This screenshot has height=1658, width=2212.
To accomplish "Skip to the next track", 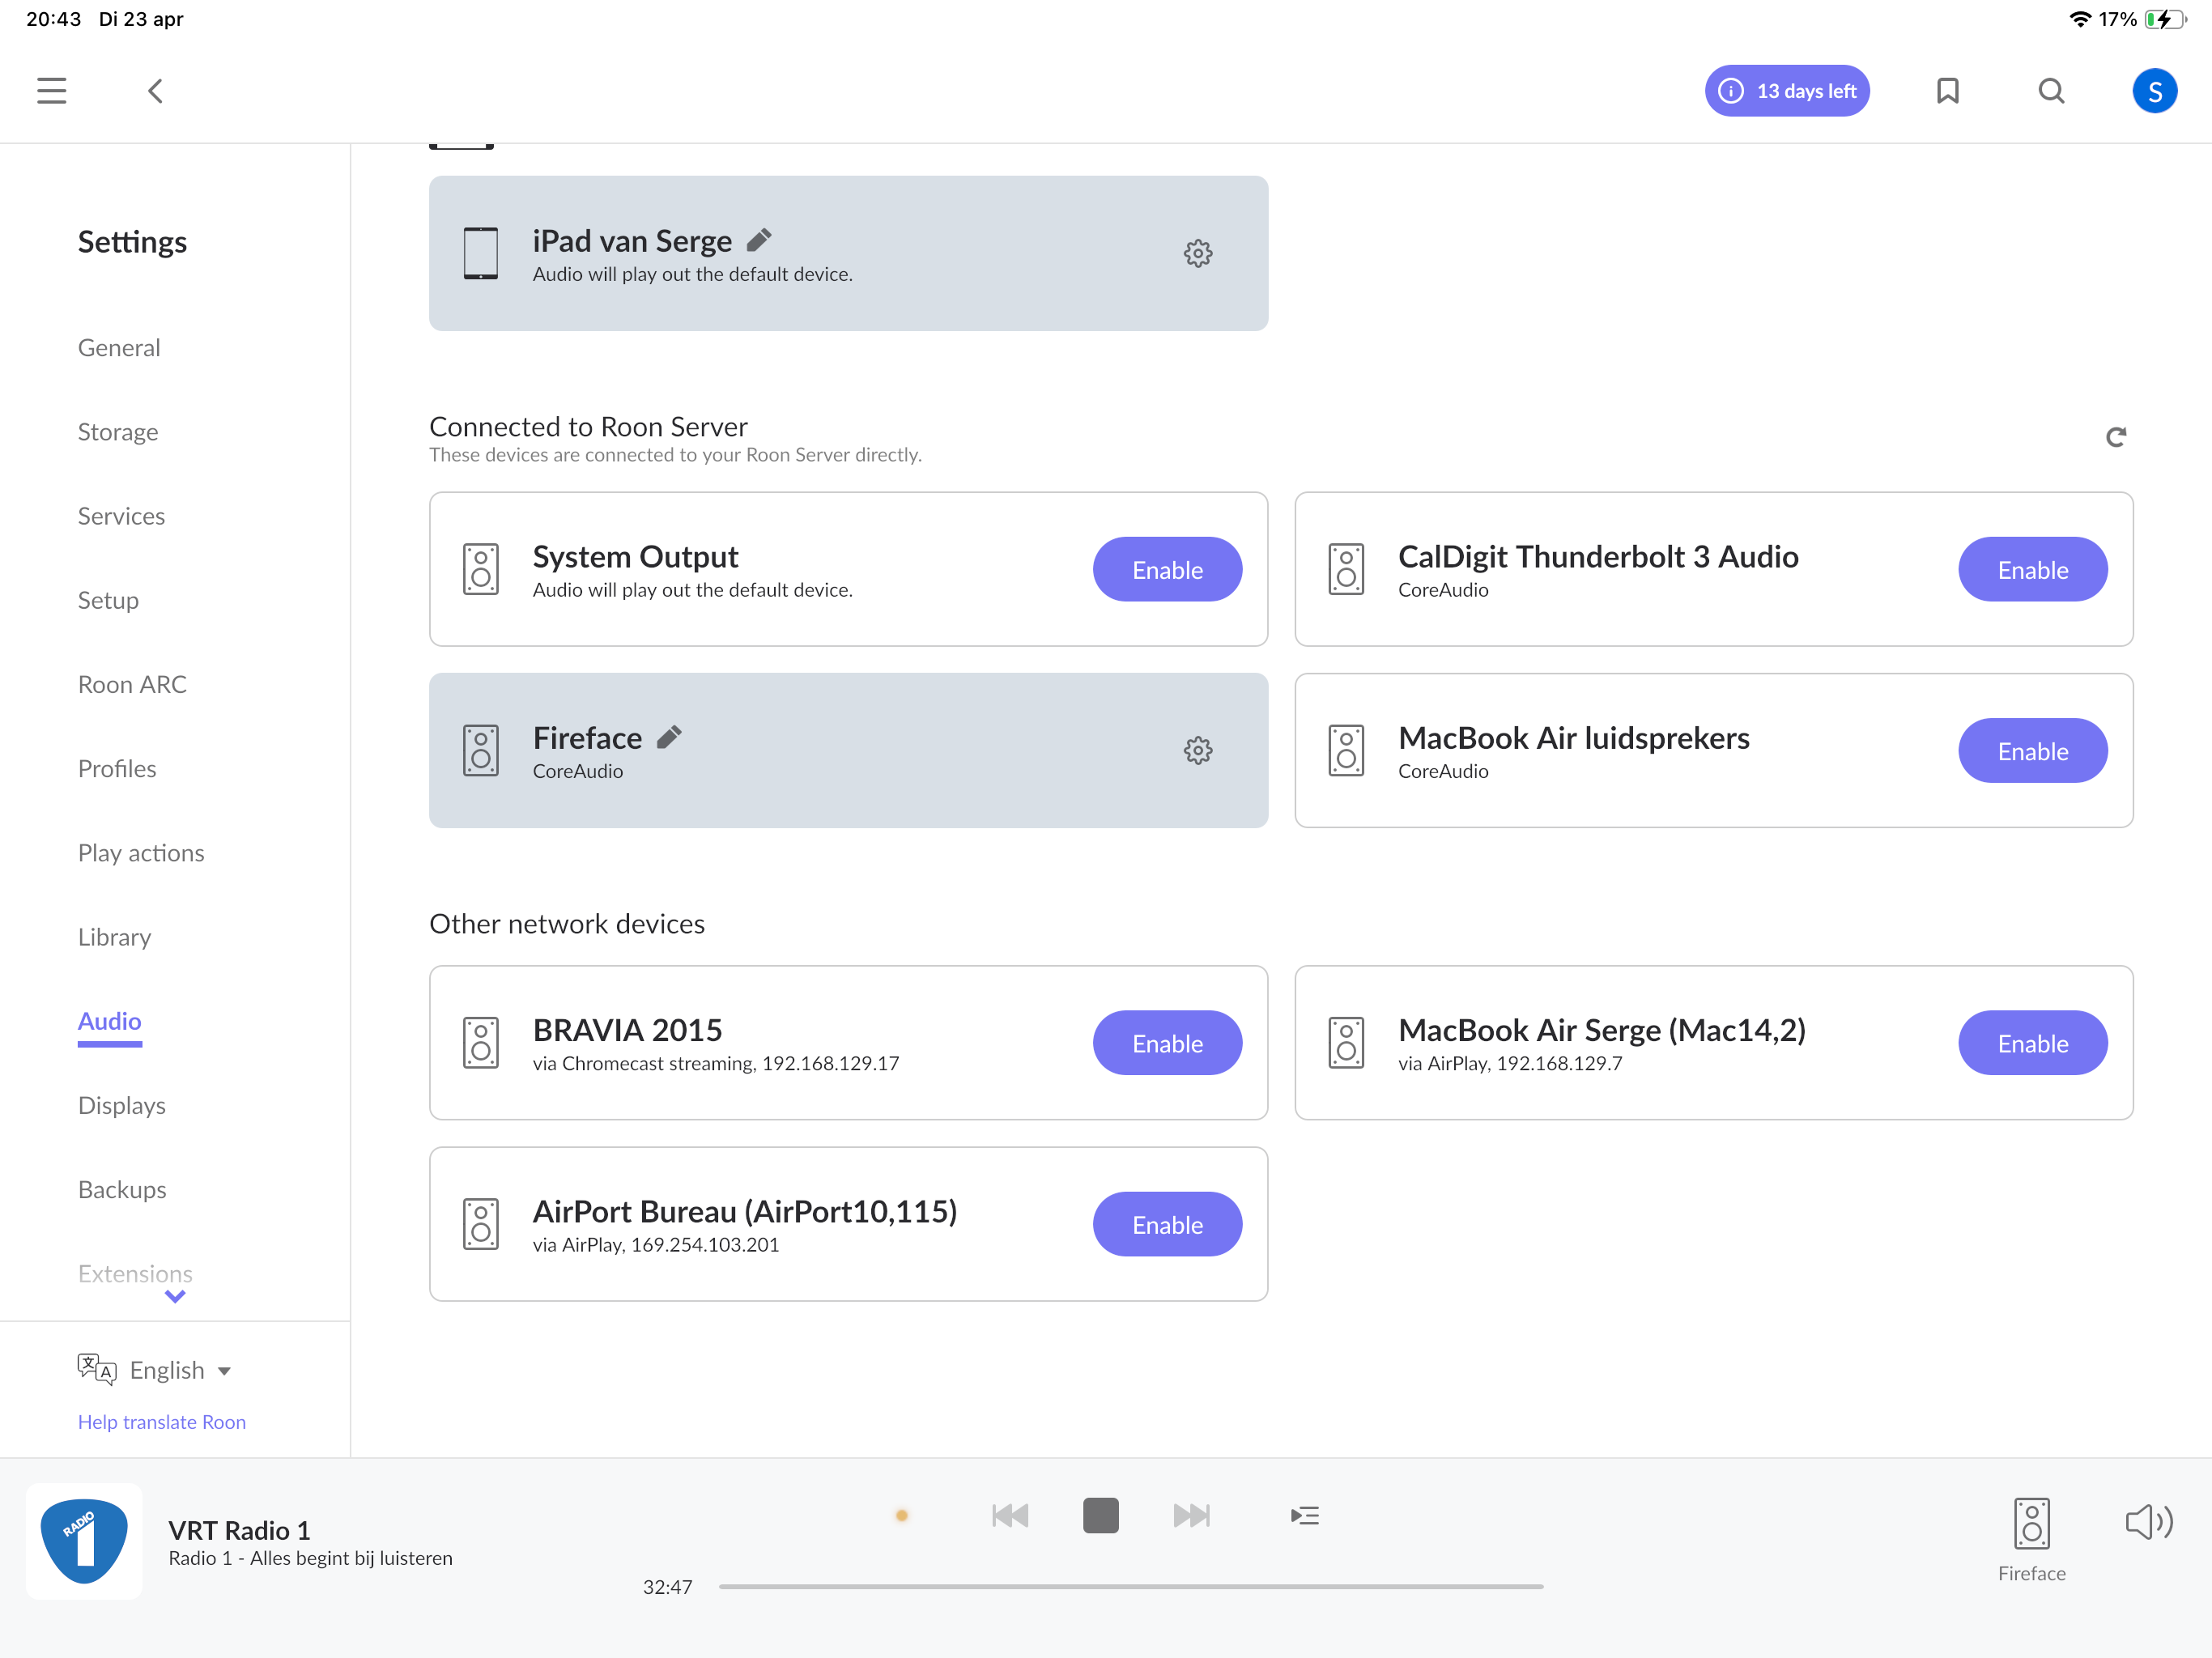I will (x=1191, y=1516).
